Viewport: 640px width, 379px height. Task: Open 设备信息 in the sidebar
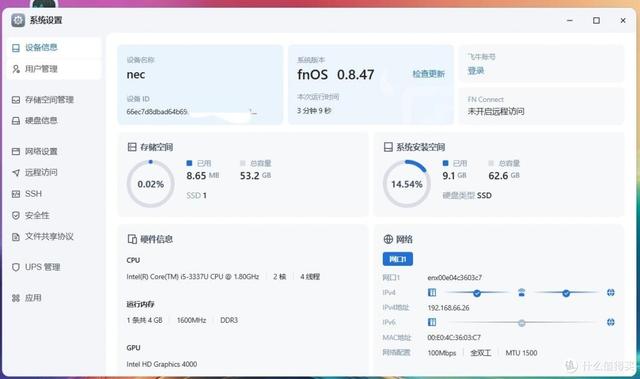53,48
